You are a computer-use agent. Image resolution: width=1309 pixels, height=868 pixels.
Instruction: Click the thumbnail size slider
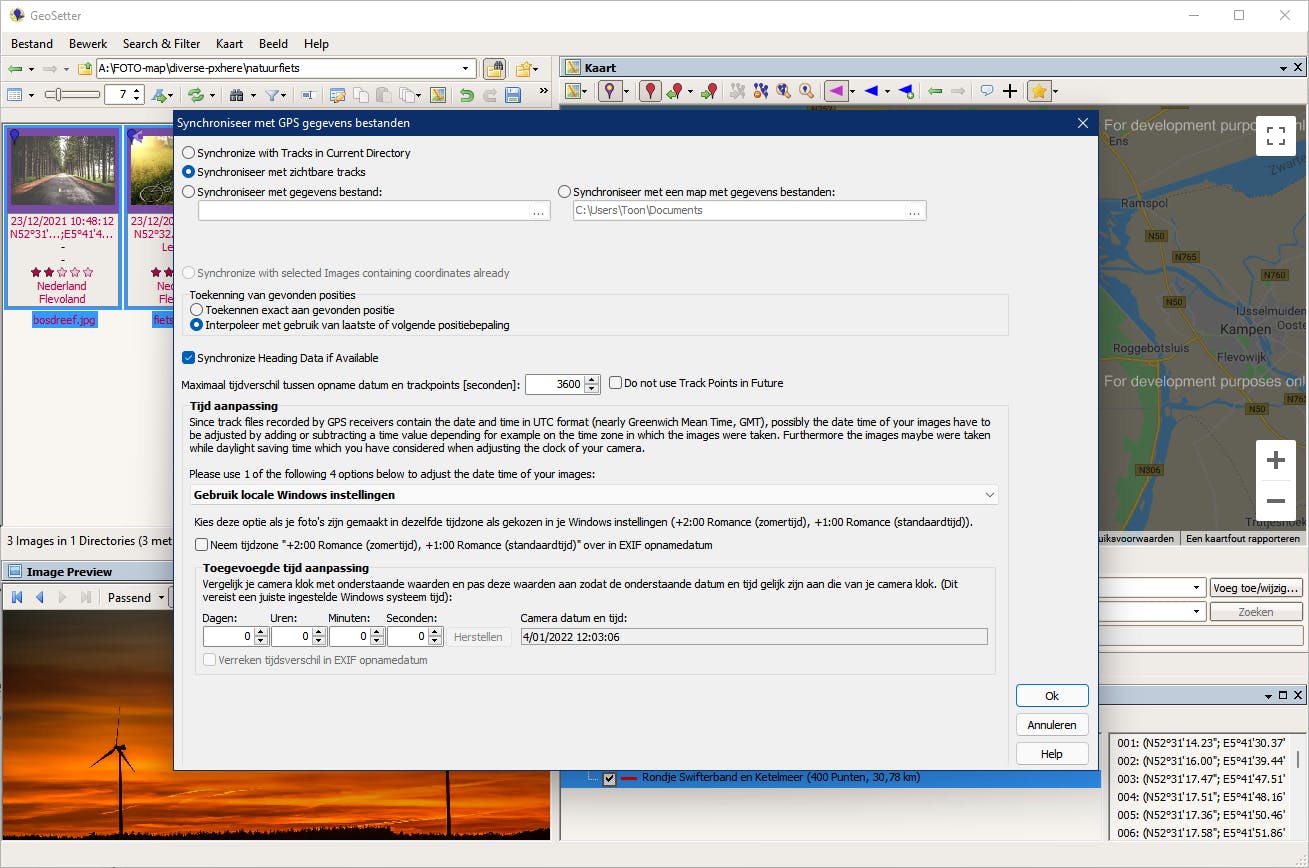click(73, 95)
